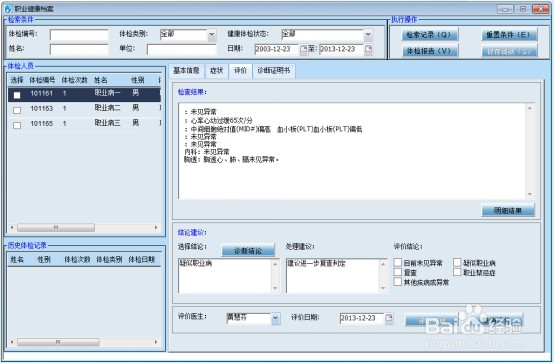Viewport: 554px width, 363px height.
Task: Click the 姓名 column header in 历史体检记录
Action: (x=17, y=259)
